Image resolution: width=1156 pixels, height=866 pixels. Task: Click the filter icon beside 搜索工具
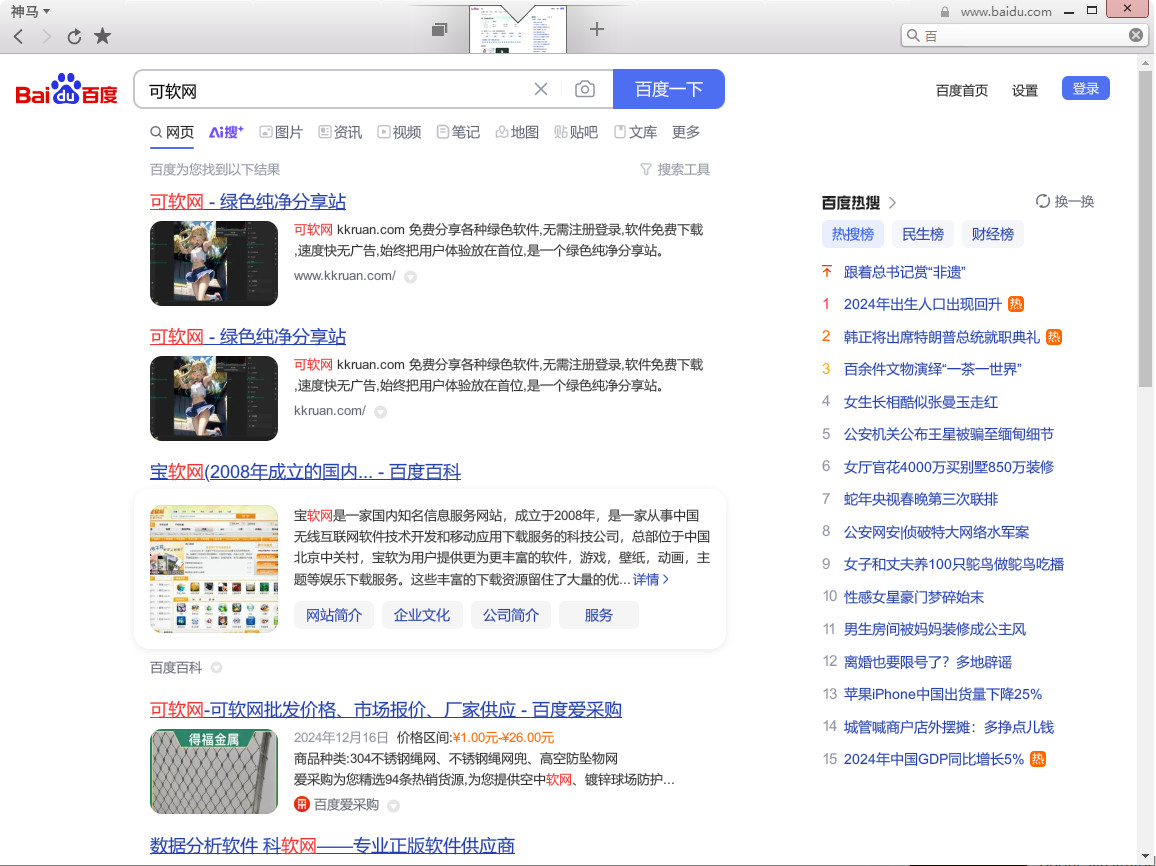646,170
